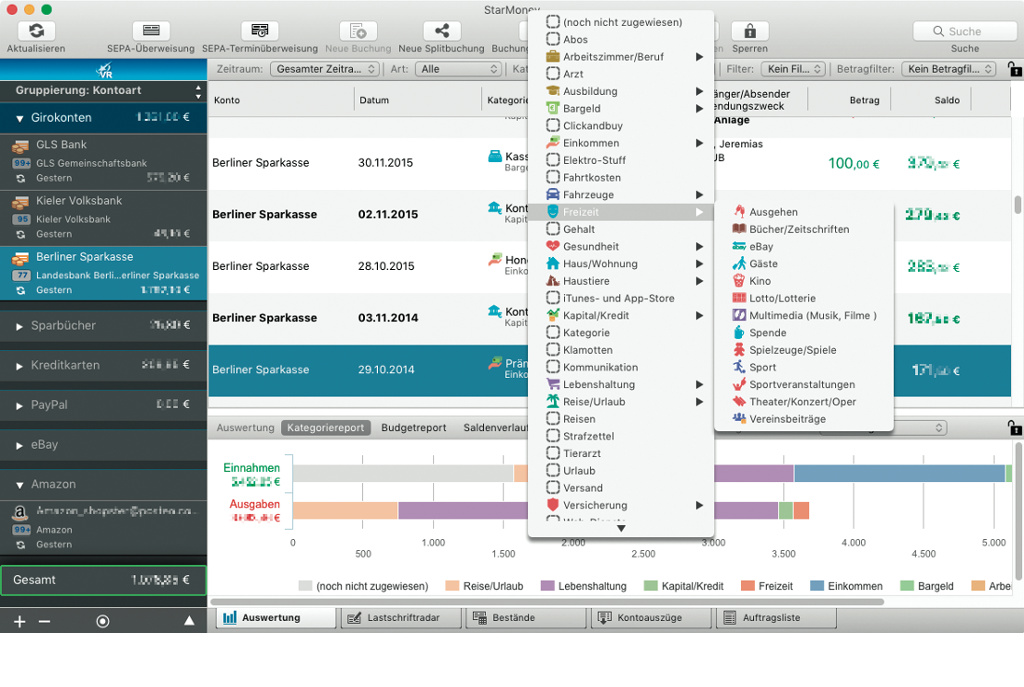Click the SEPA-Terminüberweisung icon
1024x687 pixels.
259,31
